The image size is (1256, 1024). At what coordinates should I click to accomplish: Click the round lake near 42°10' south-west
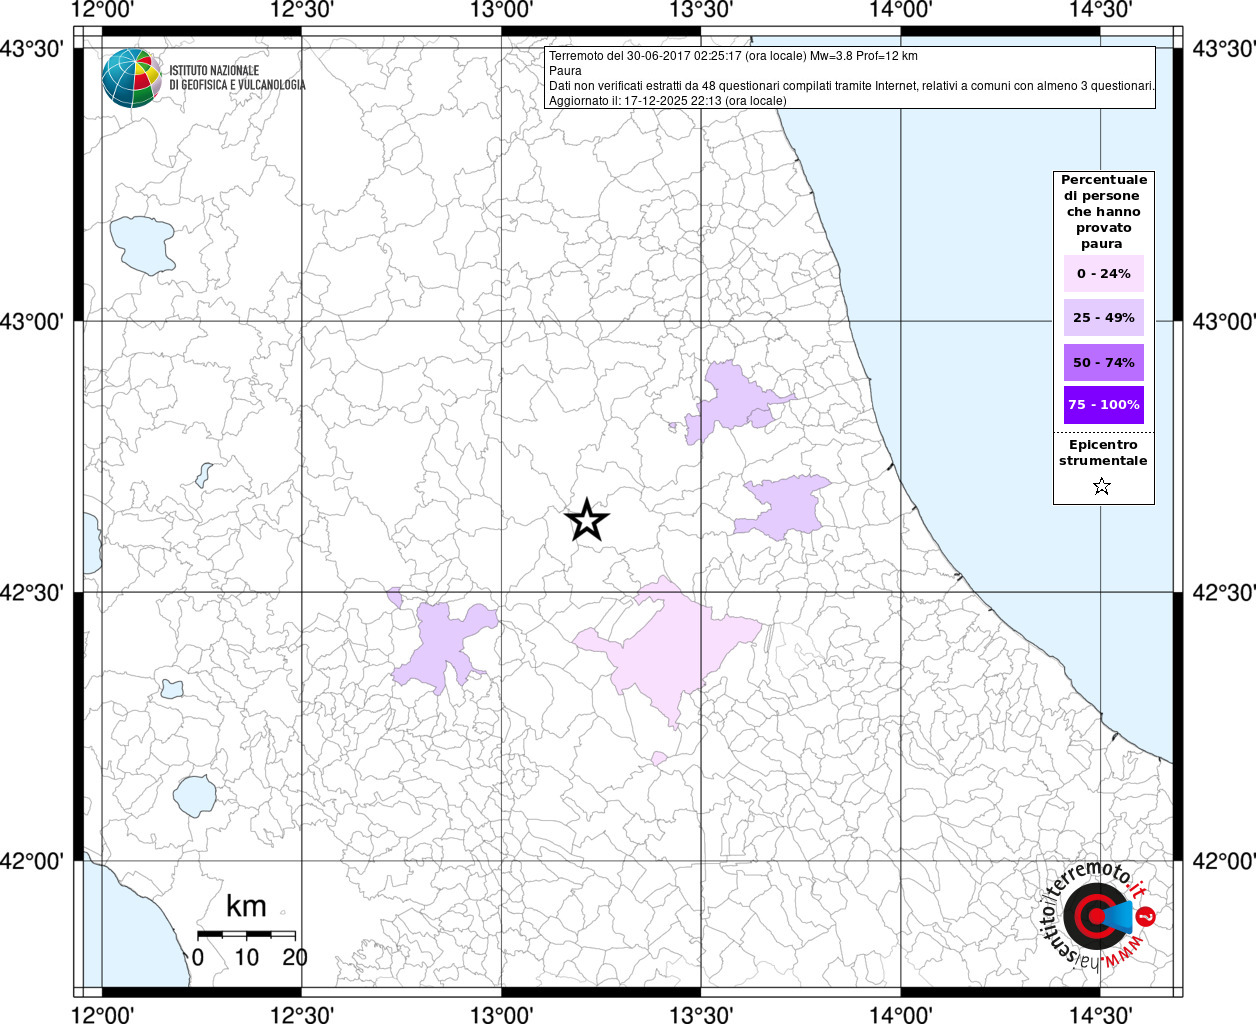click(x=195, y=796)
